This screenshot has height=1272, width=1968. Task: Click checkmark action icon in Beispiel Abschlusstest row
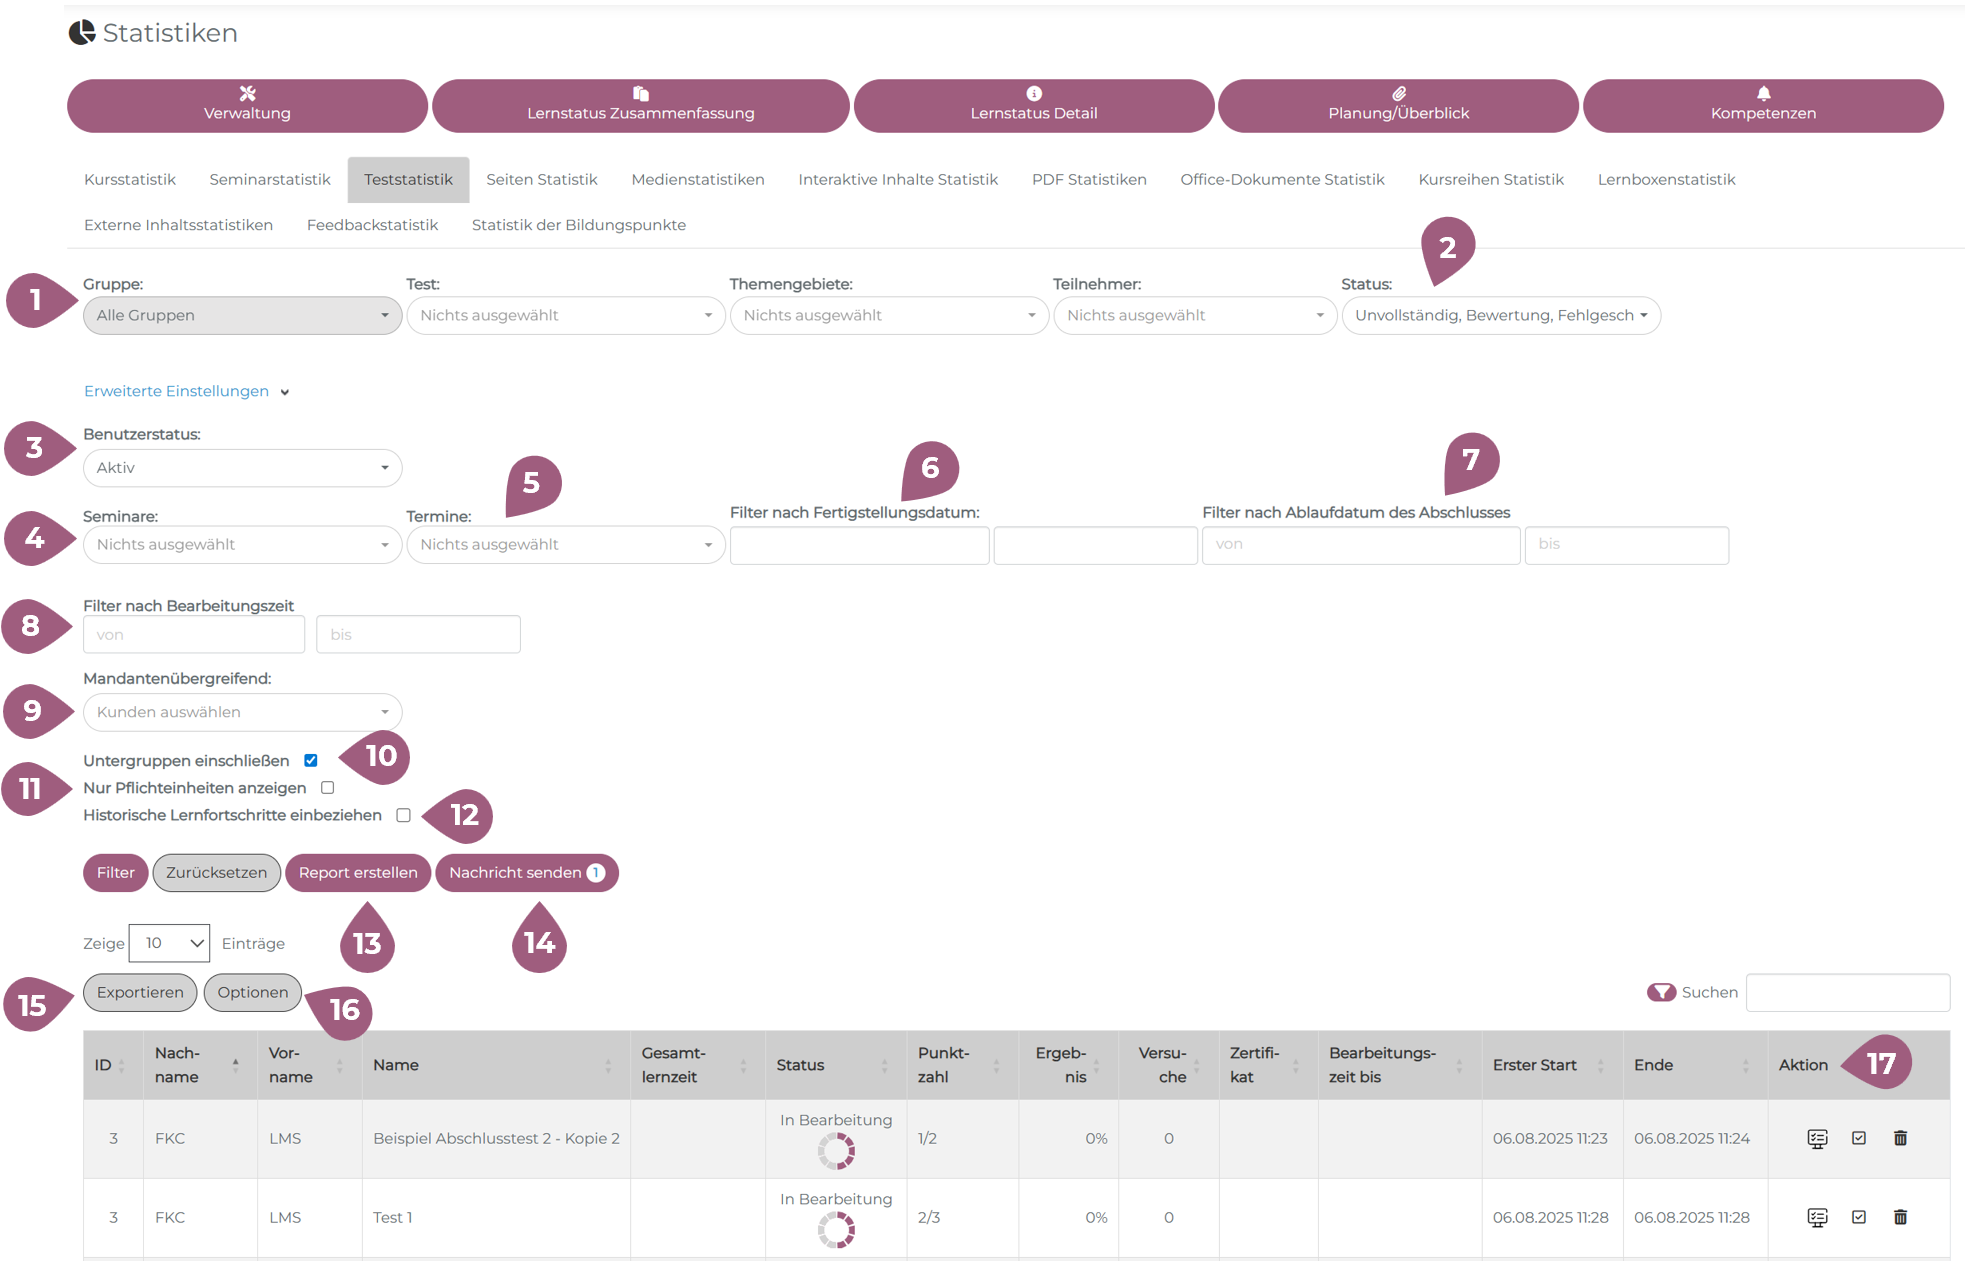1858,1138
